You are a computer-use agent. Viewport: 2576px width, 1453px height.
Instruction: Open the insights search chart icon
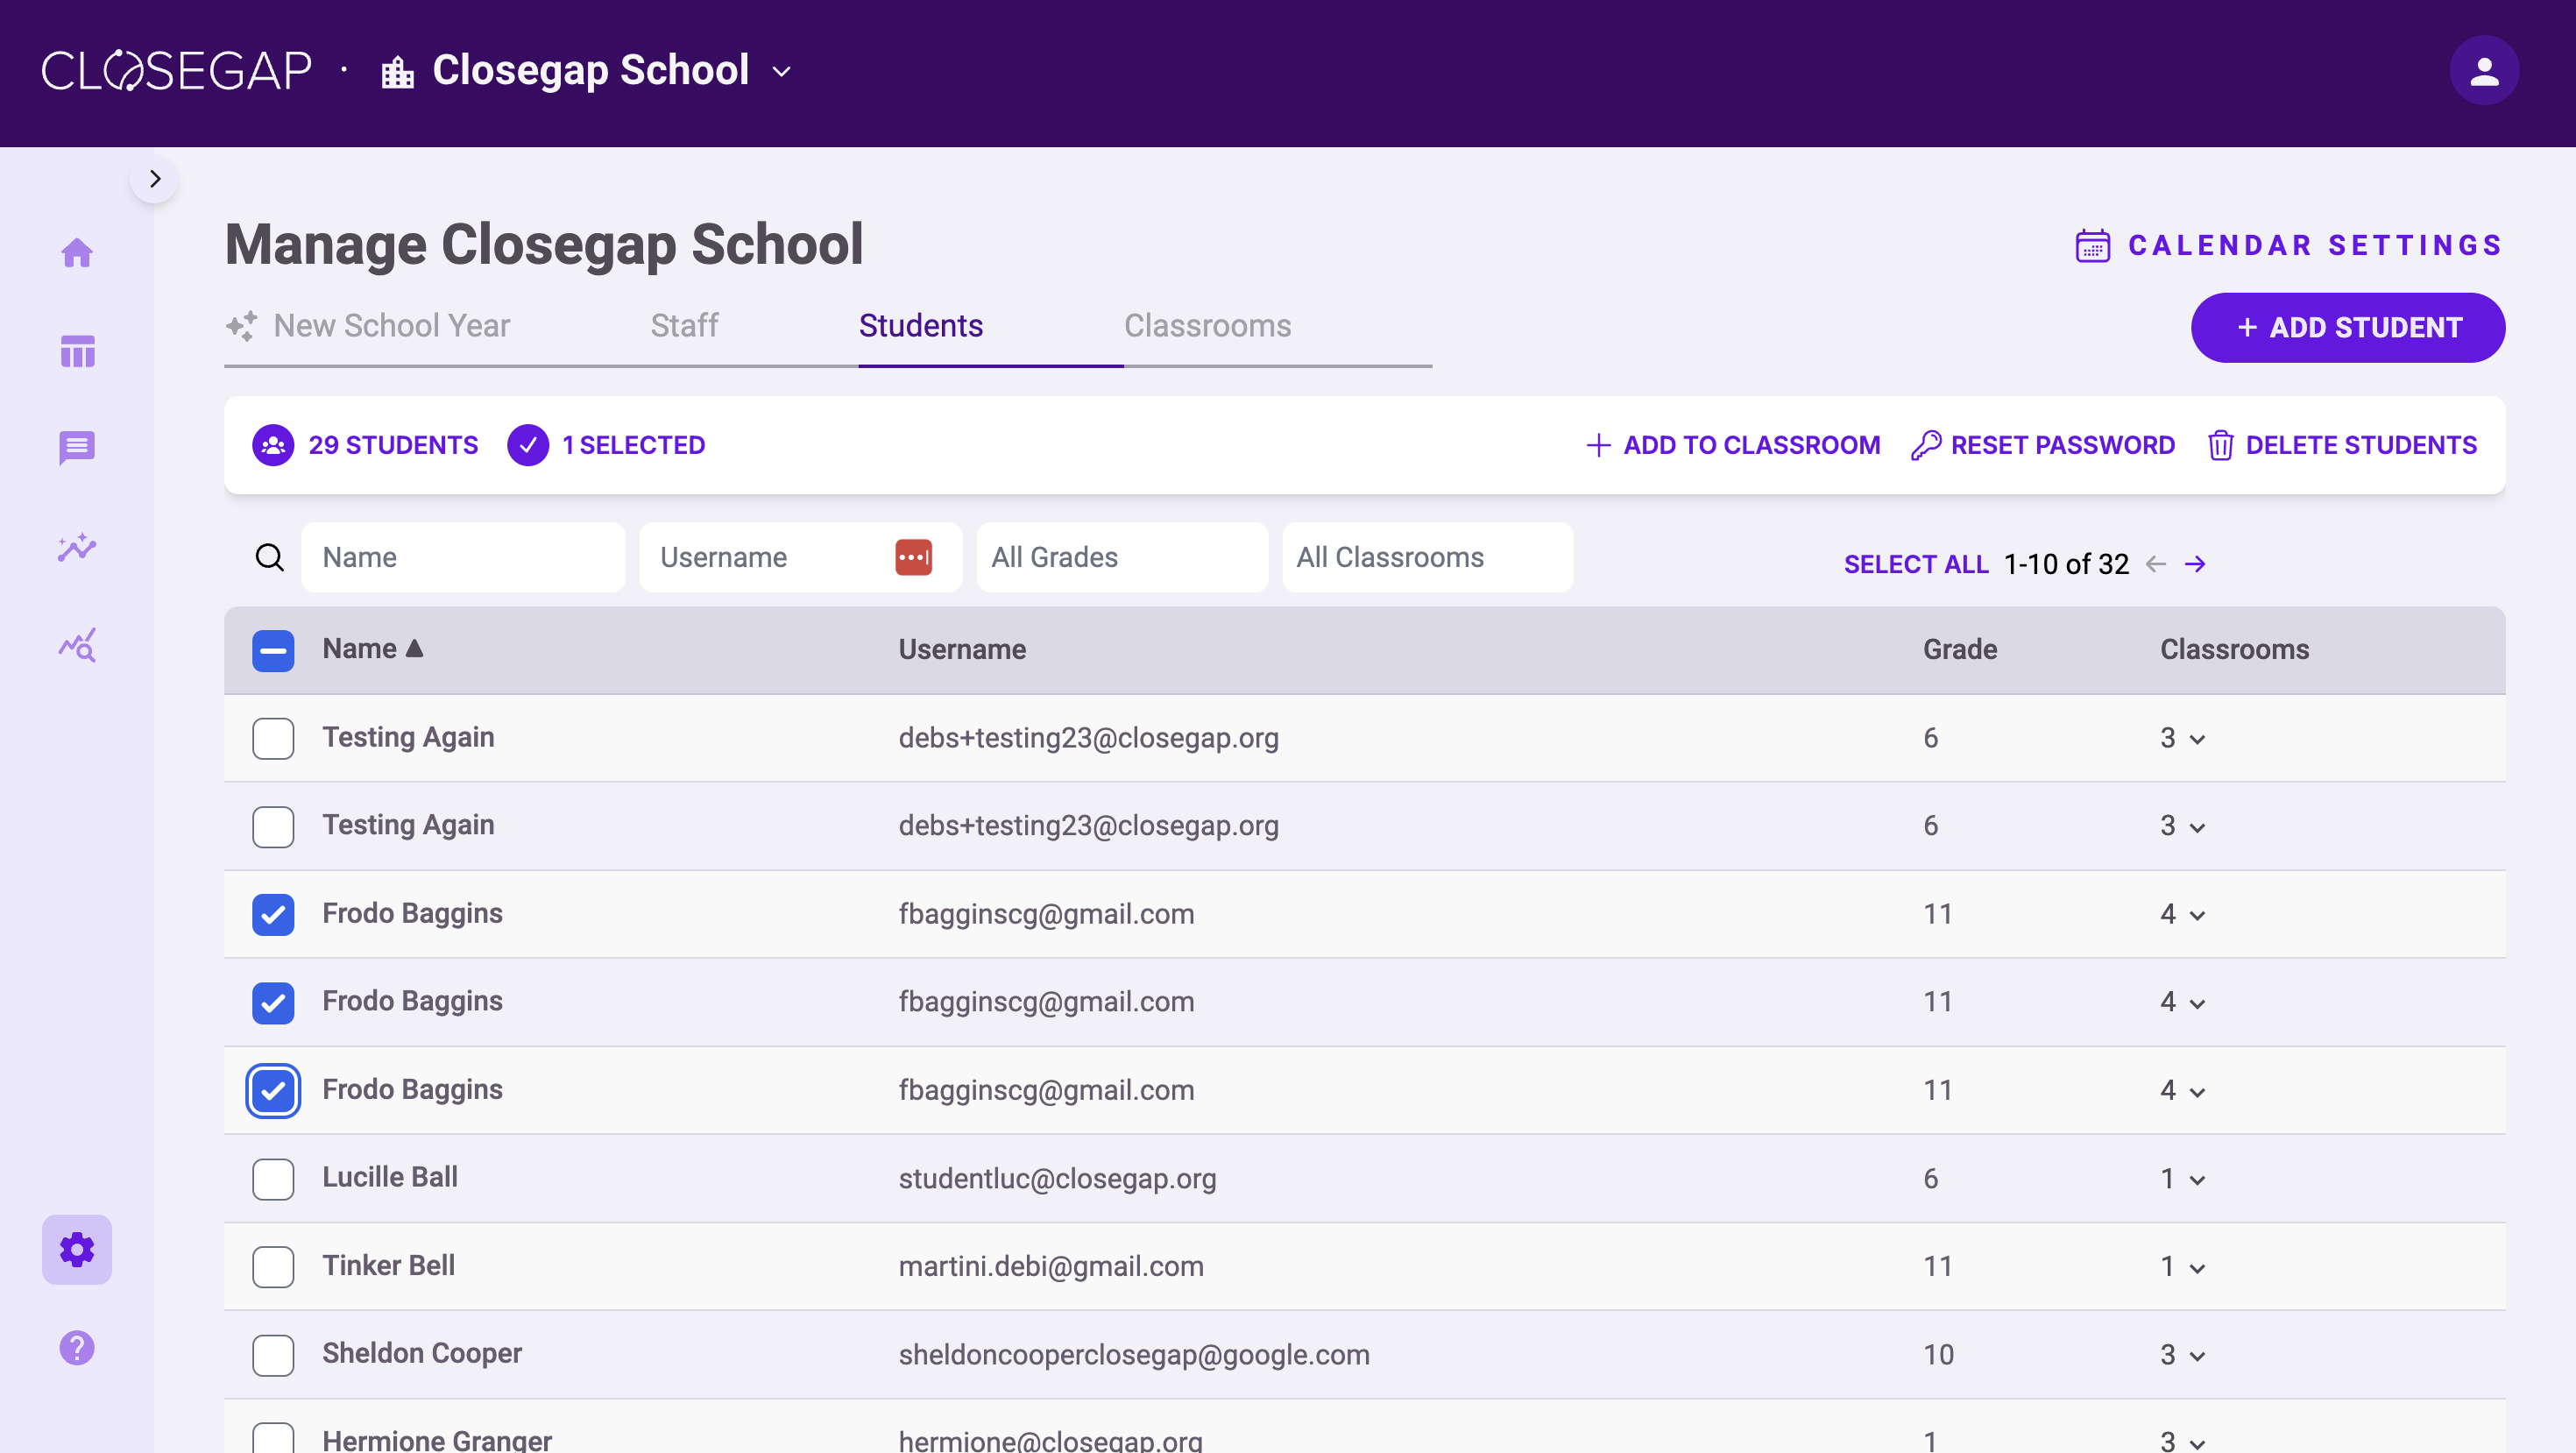77,645
